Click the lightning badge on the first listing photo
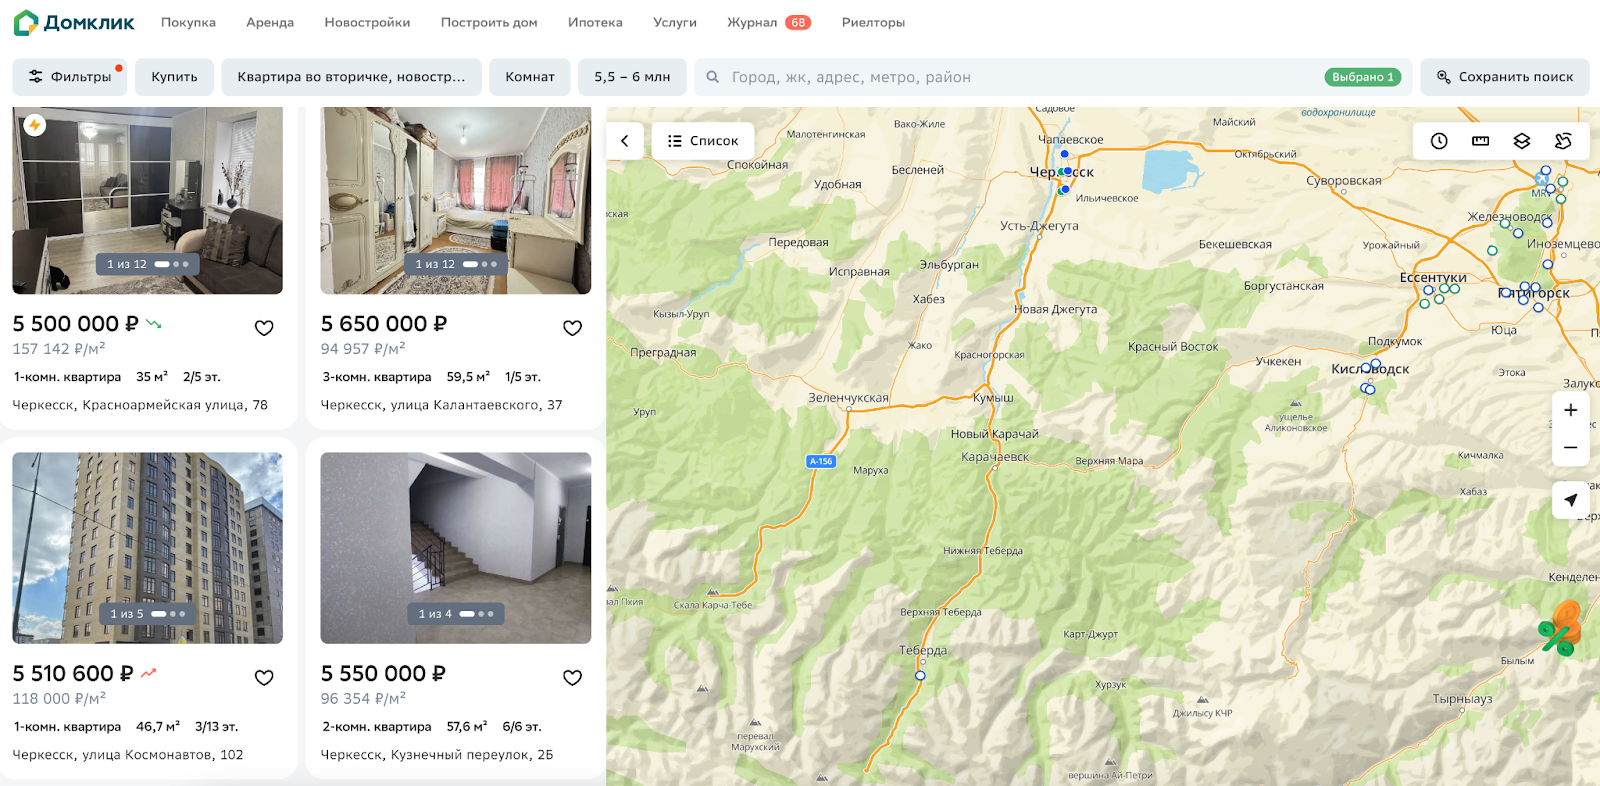 pyautogui.click(x=35, y=125)
